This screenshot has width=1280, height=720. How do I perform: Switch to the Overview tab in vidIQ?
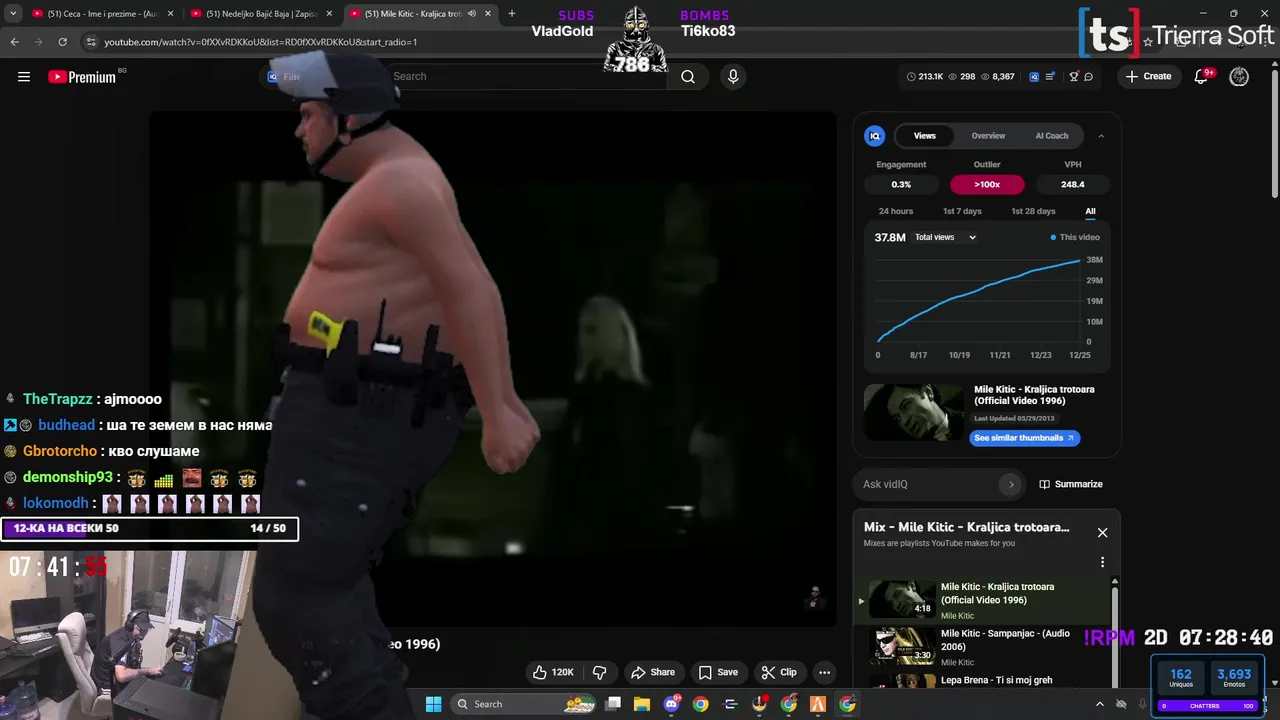pos(988,136)
